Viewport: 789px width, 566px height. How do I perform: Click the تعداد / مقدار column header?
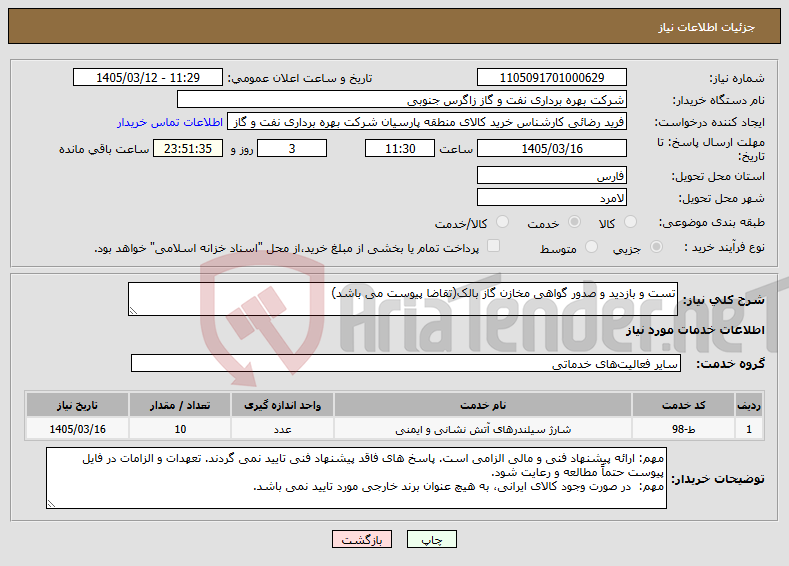pyautogui.click(x=180, y=405)
